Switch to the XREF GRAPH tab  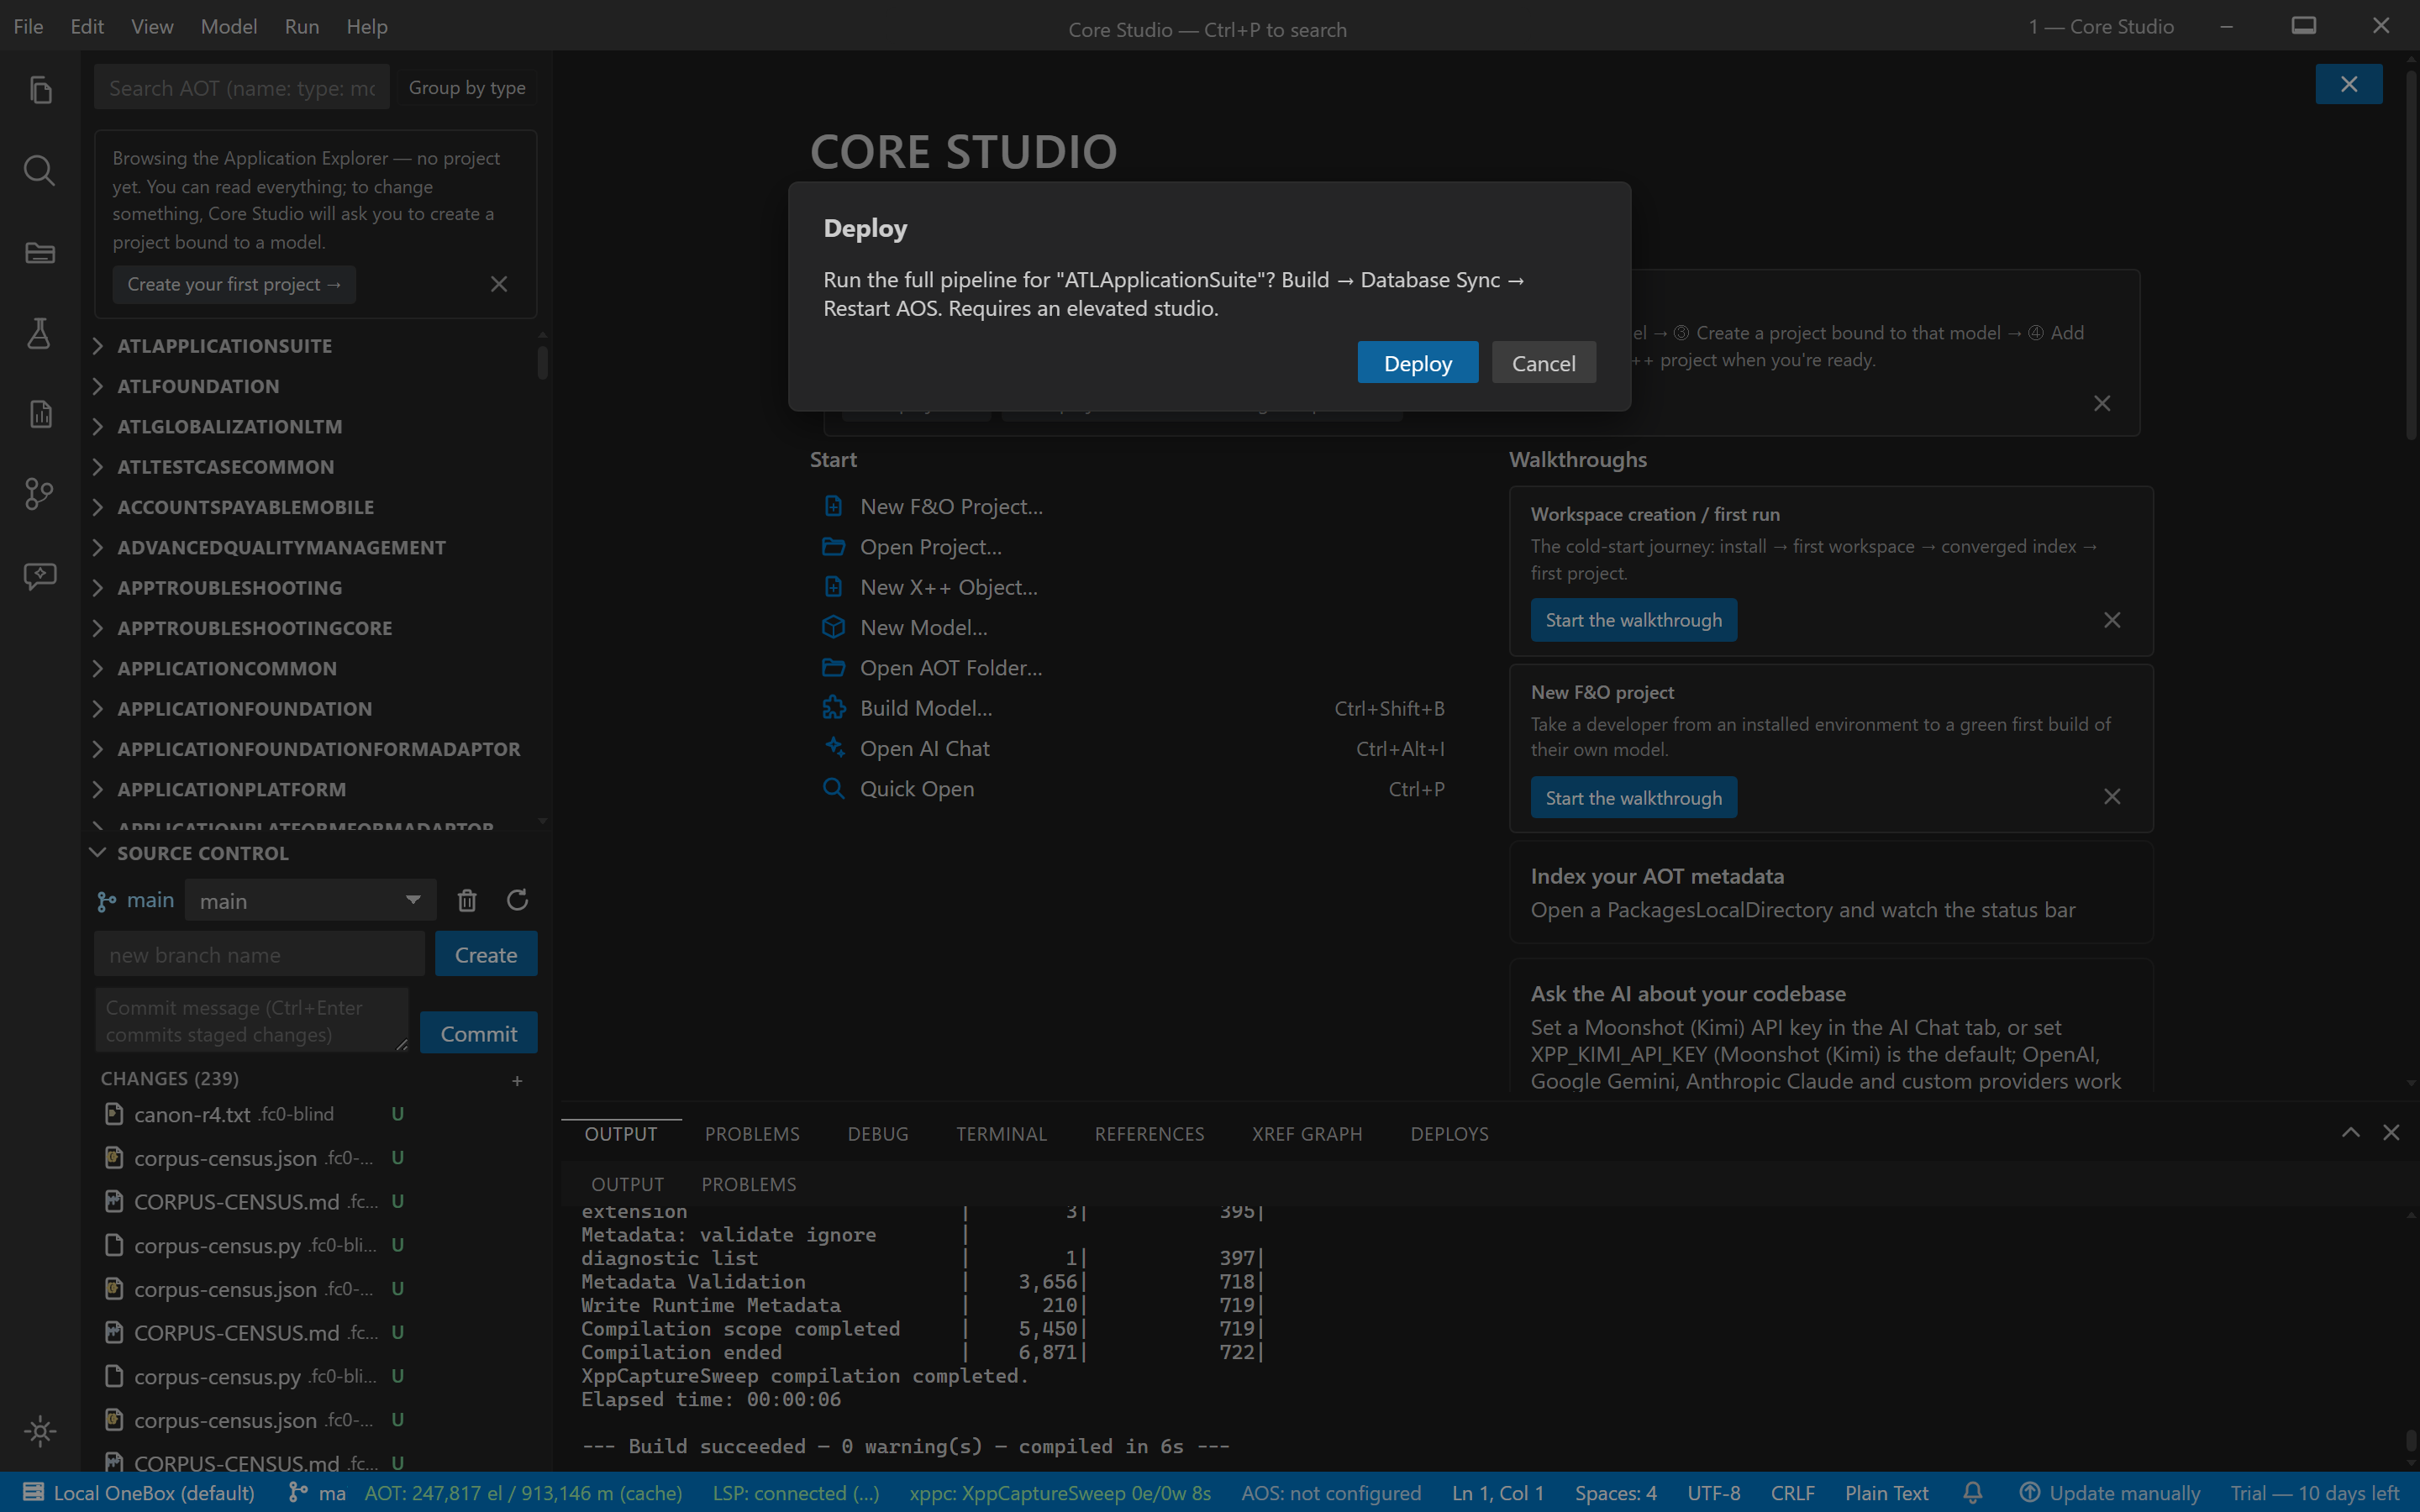pyautogui.click(x=1307, y=1133)
